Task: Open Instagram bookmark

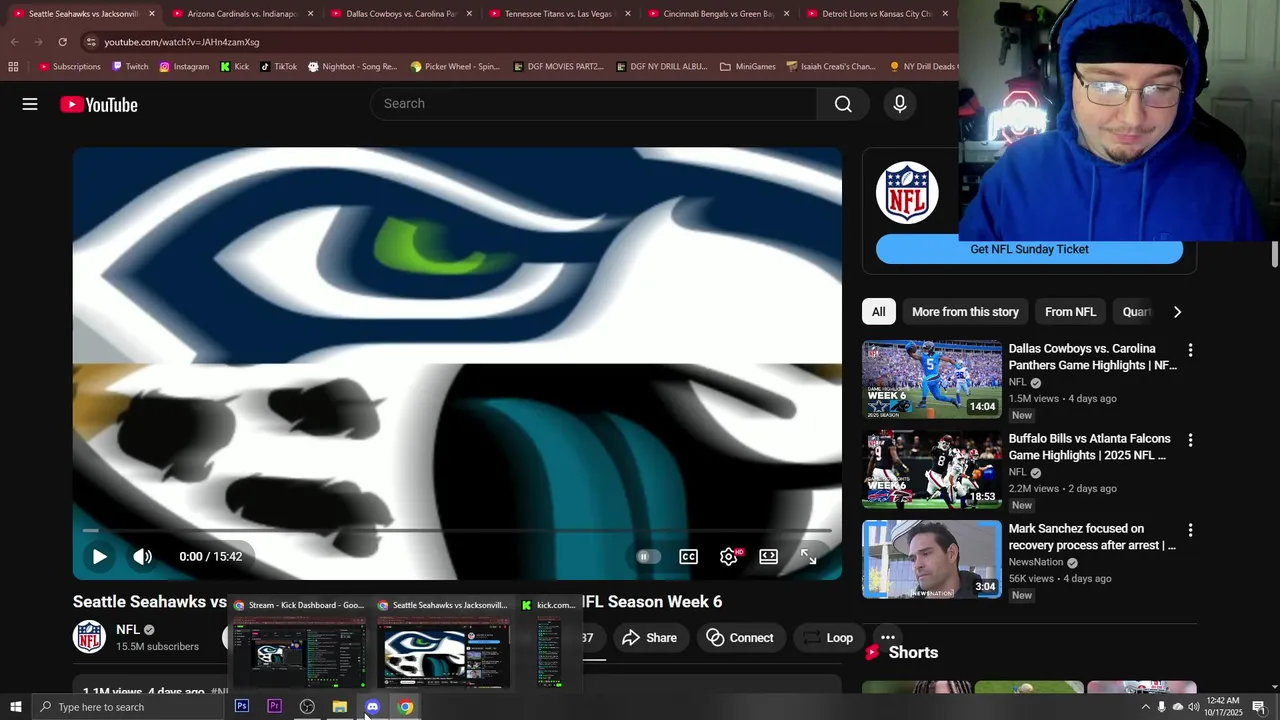Action: (184, 67)
